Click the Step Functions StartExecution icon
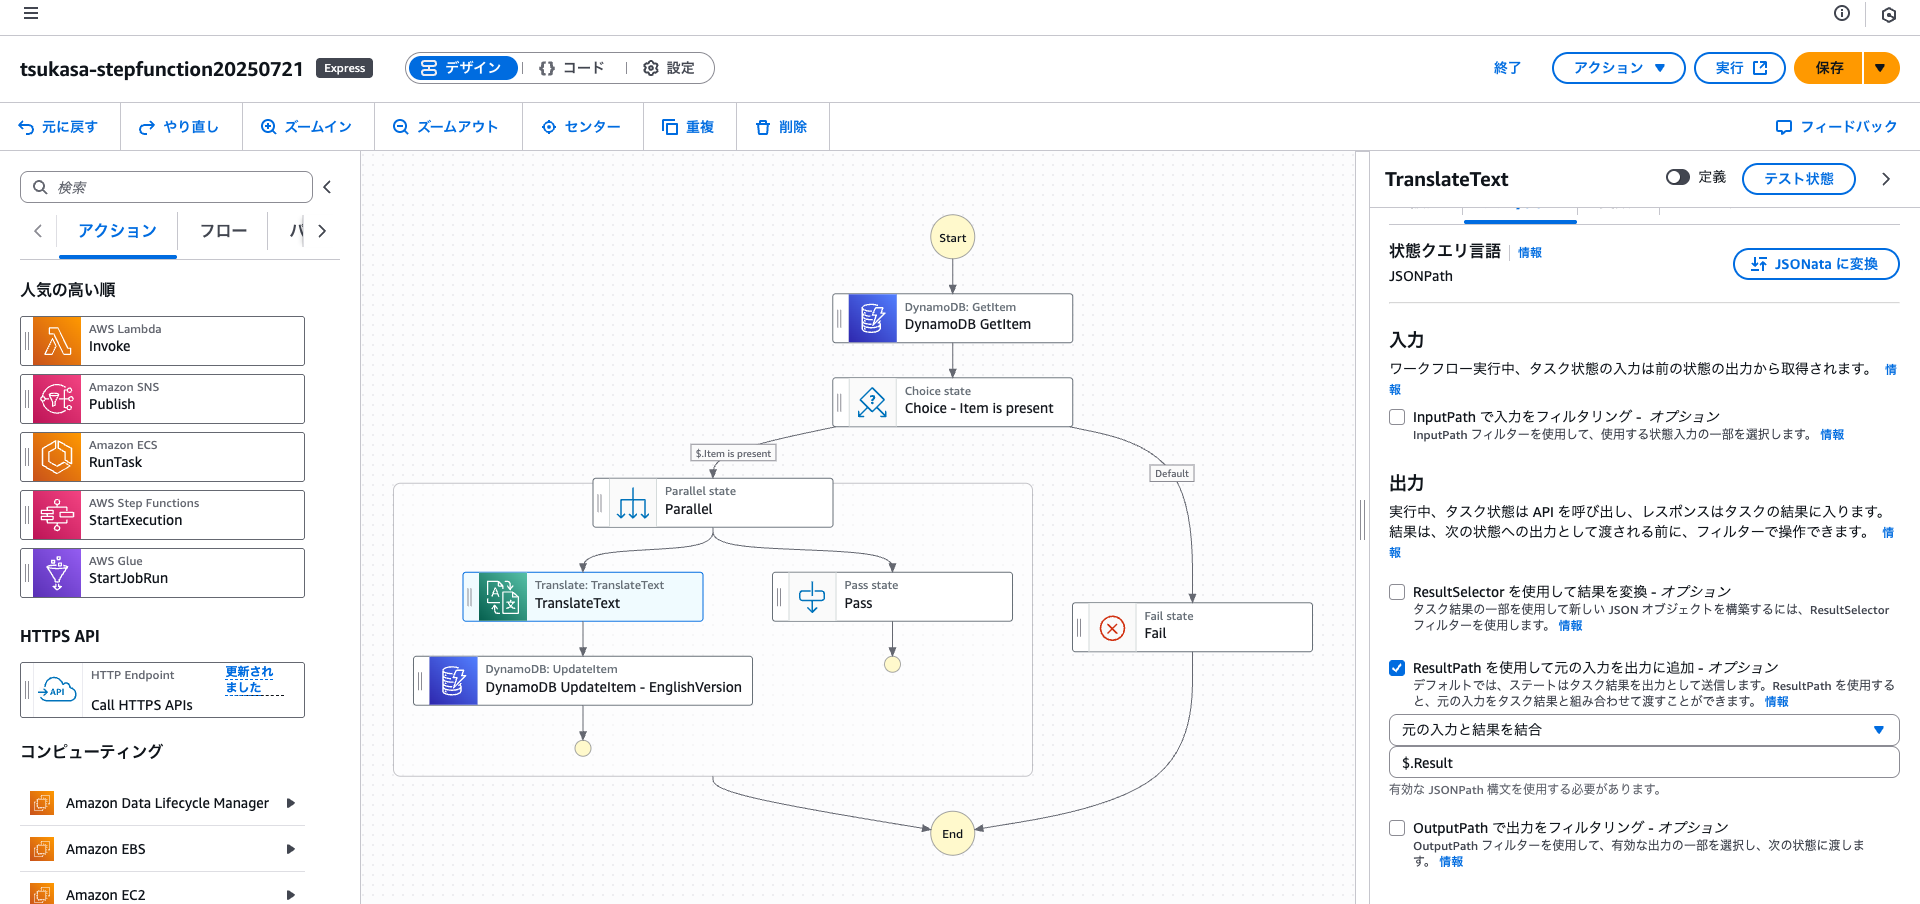The height and width of the screenshot is (904, 1920). [x=57, y=515]
